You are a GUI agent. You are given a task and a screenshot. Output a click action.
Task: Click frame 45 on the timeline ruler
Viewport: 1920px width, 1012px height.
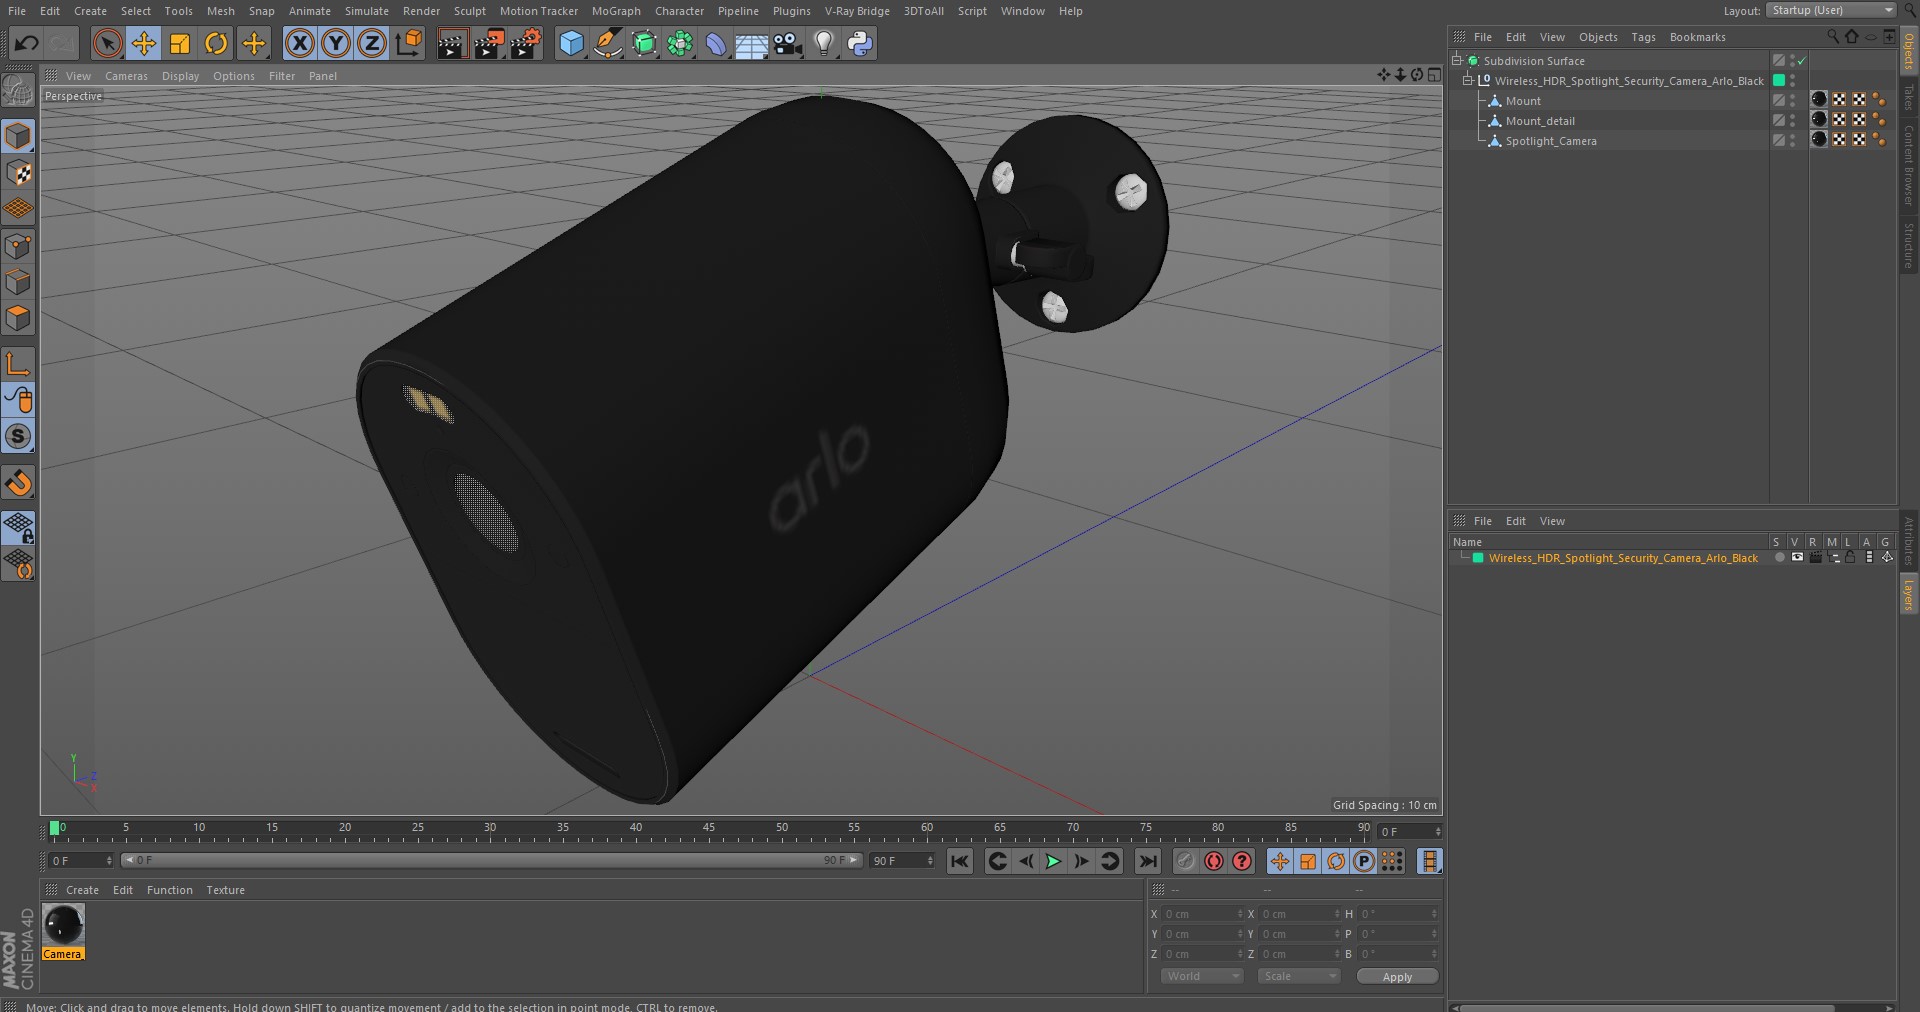pos(708,828)
